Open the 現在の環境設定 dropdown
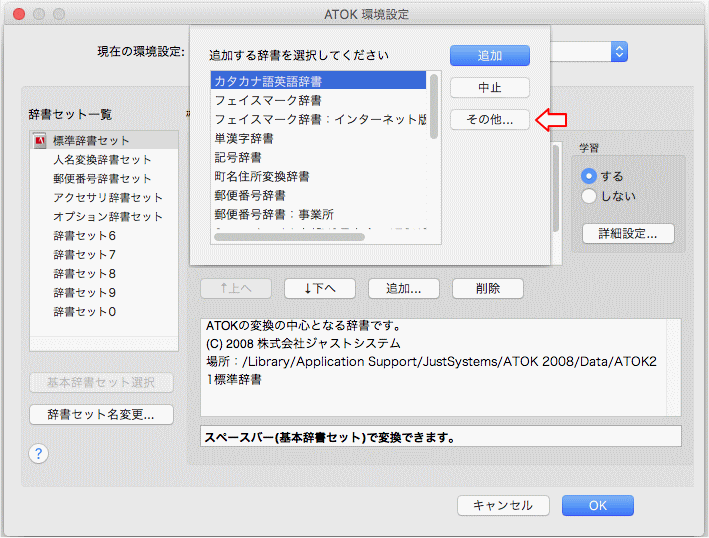This screenshot has height=538, width=709. [619, 52]
